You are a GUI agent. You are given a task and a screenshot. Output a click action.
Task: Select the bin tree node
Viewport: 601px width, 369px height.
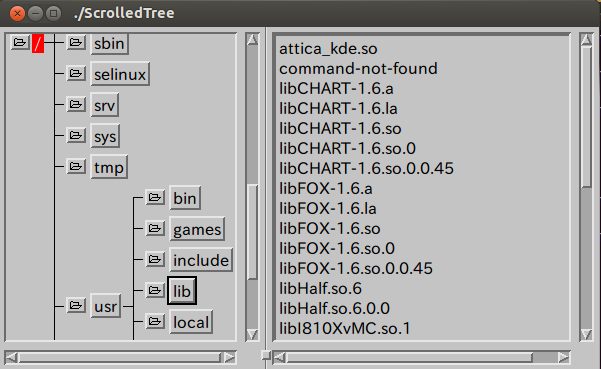pos(185,198)
